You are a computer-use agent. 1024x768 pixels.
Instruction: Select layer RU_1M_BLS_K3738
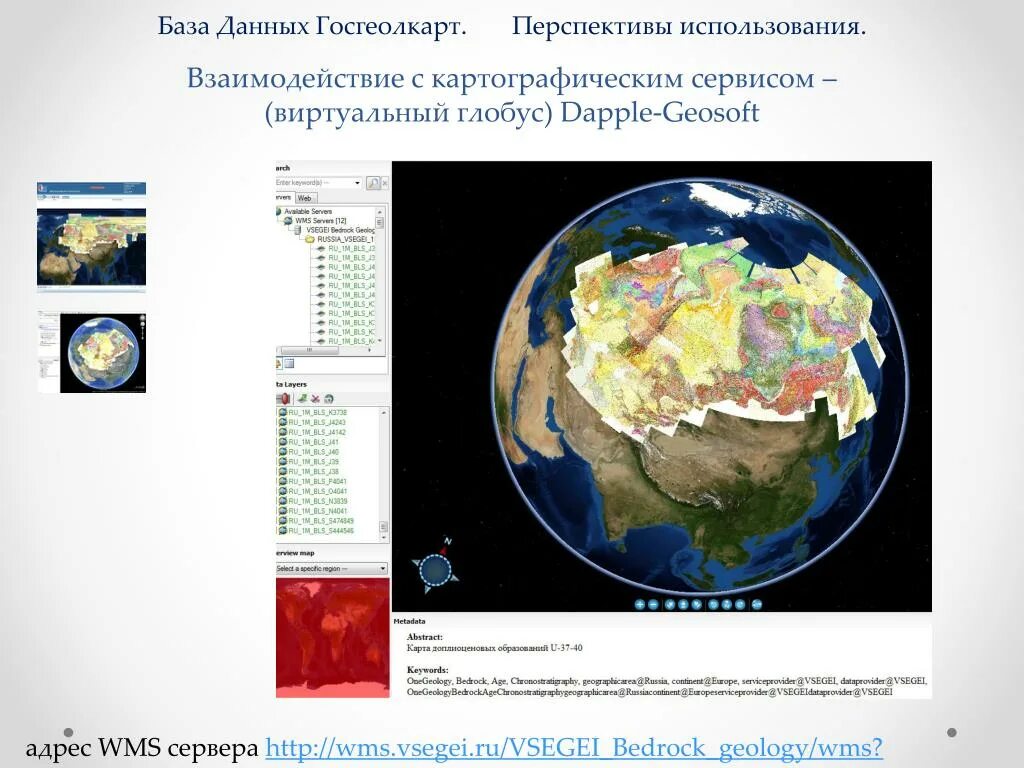pos(317,413)
